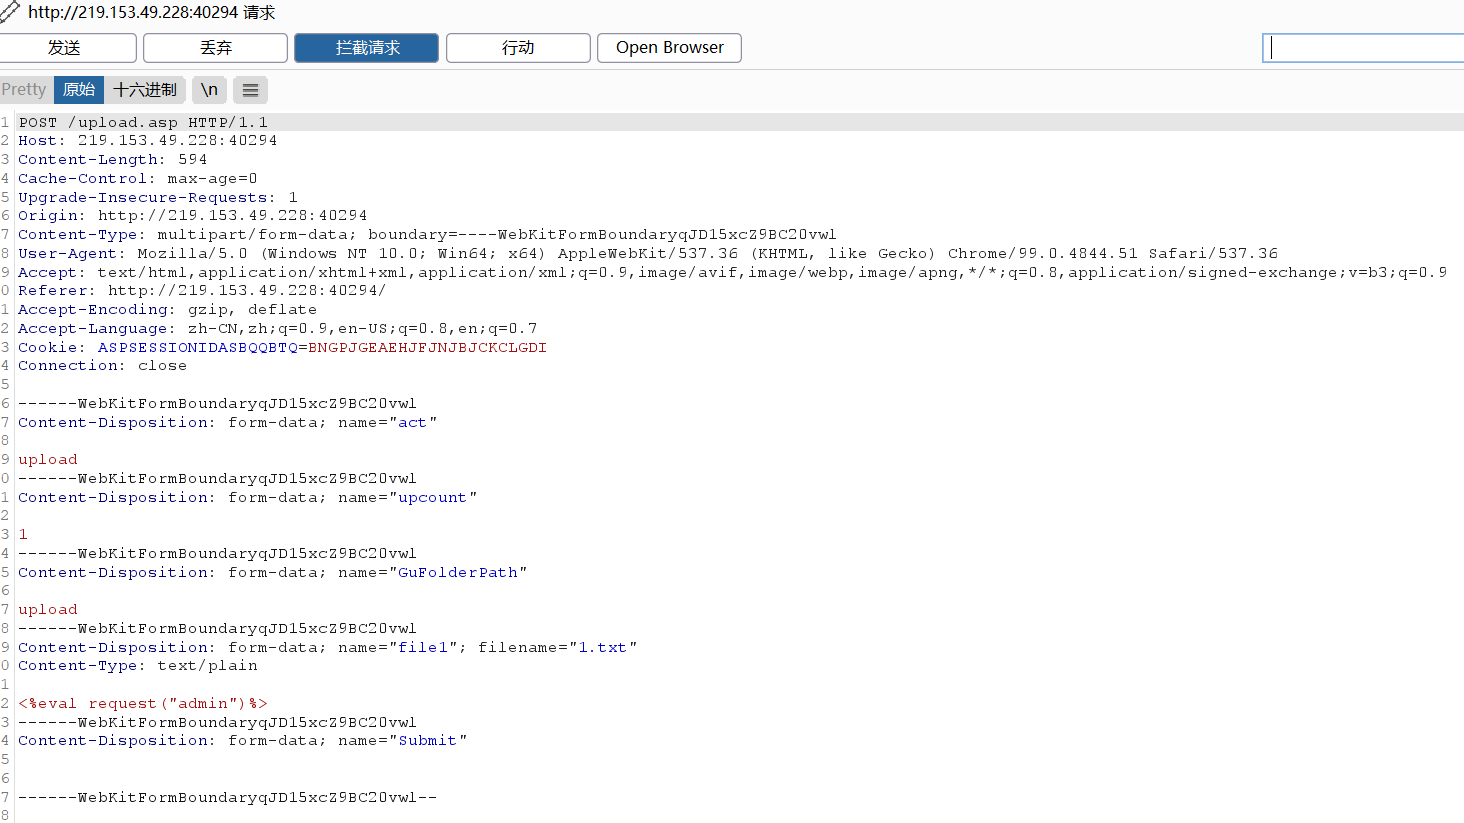The image size is (1464, 823).
Task: Click the User-Agent header line
Action: click(647, 254)
